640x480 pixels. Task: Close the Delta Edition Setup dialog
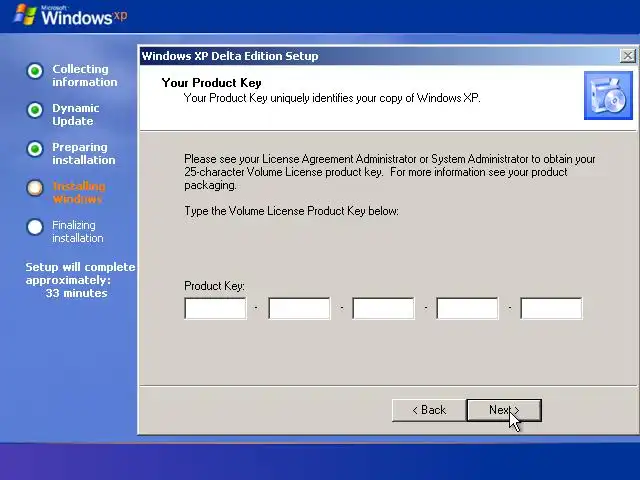(x=628, y=56)
